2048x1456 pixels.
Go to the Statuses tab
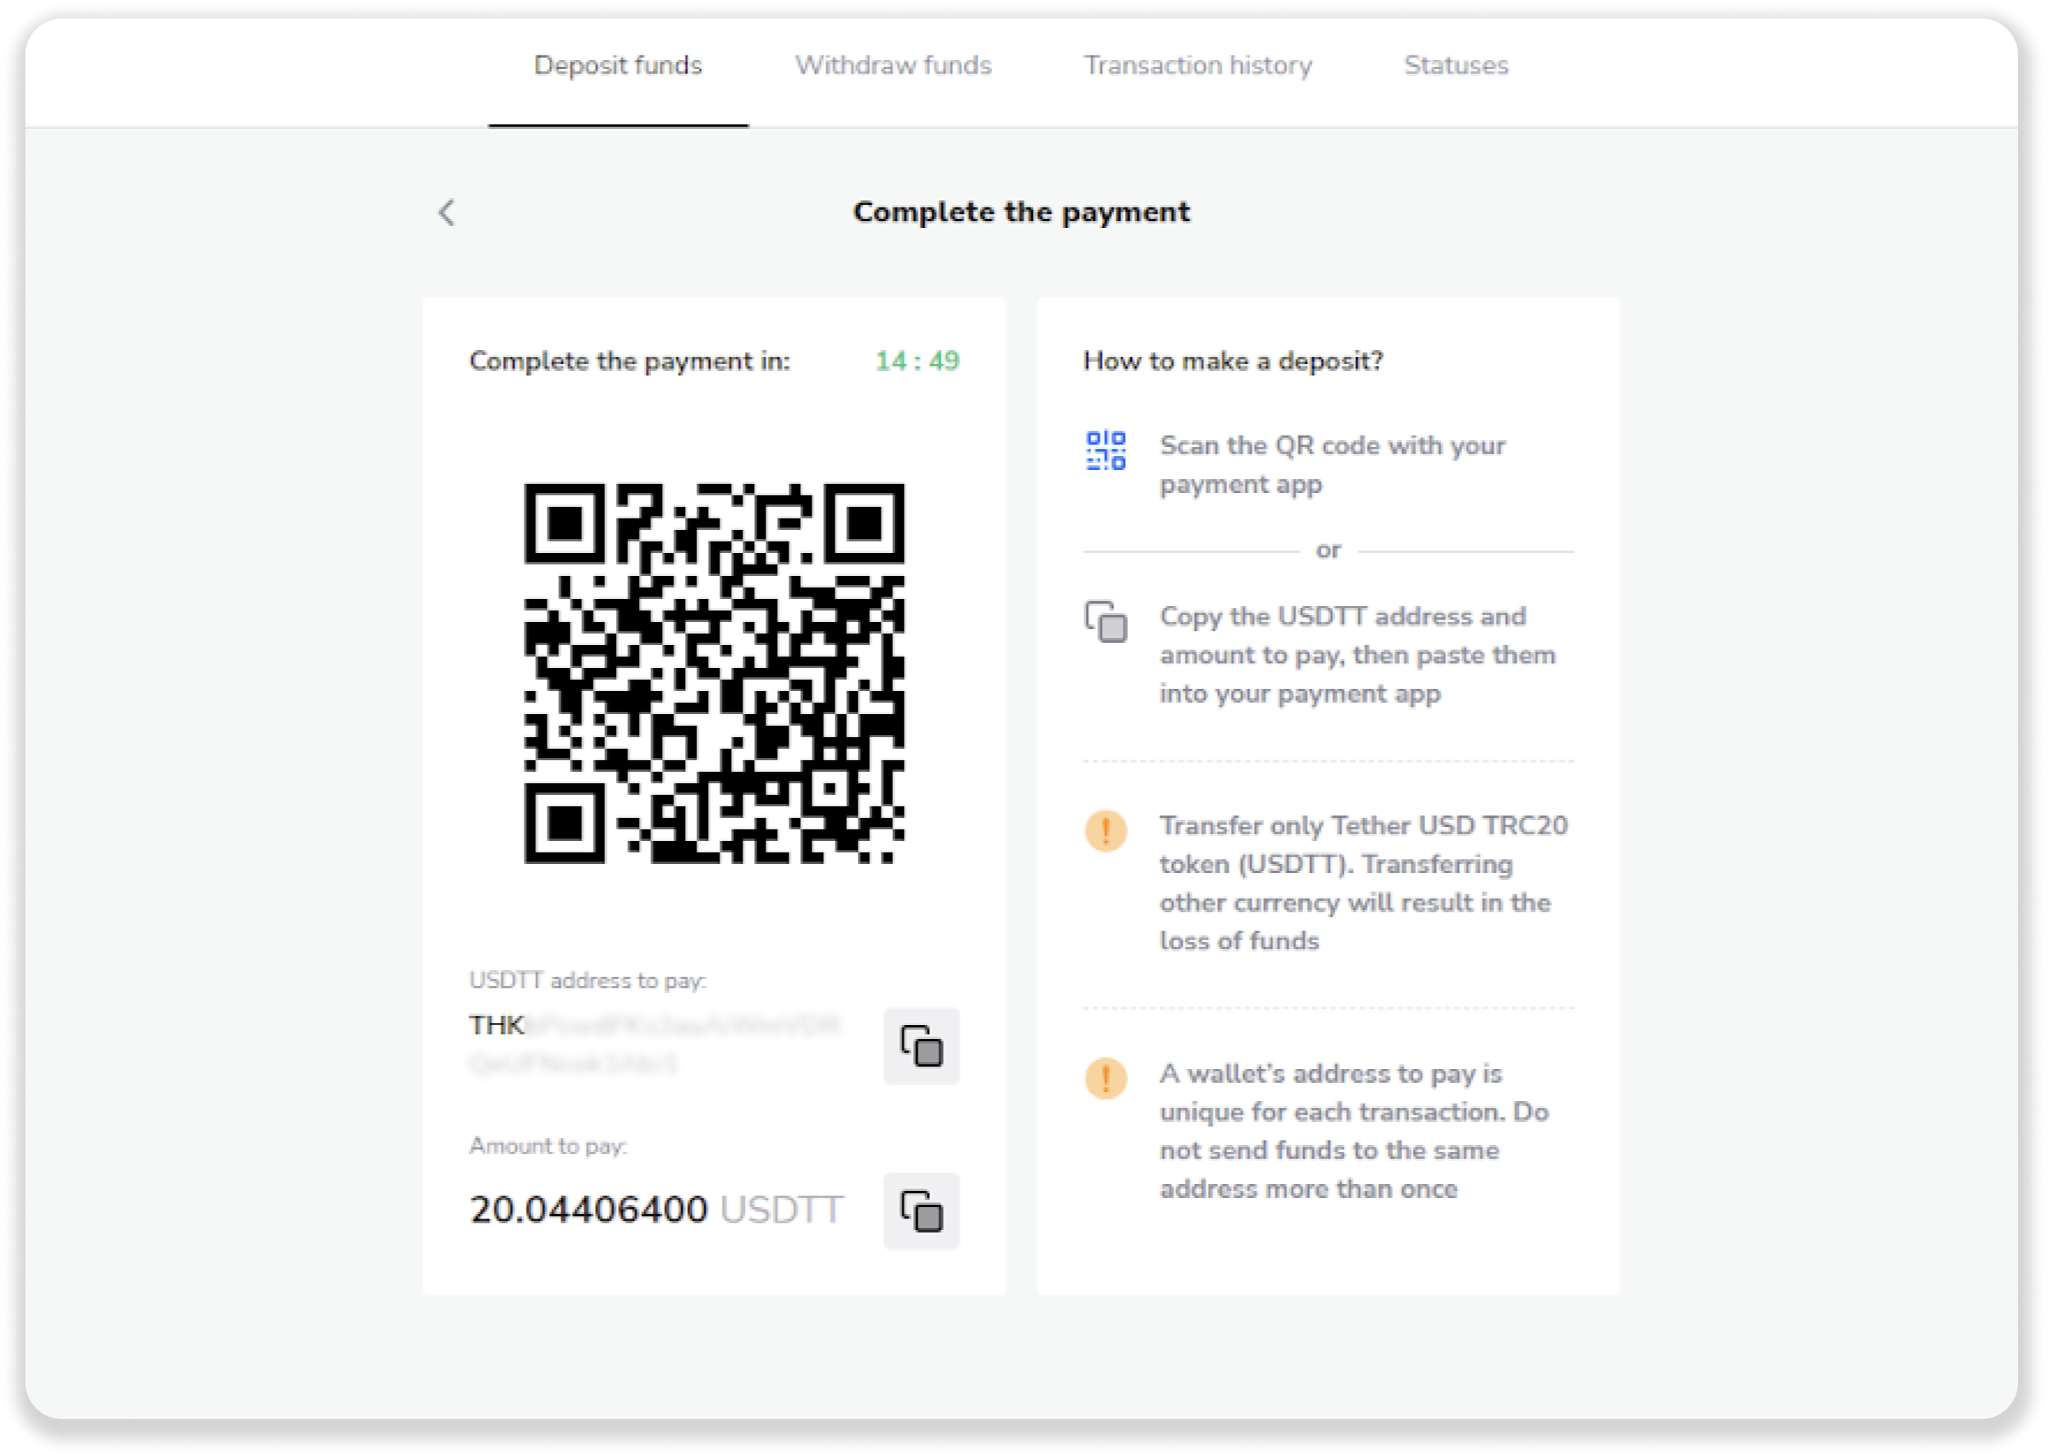pos(1456,66)
